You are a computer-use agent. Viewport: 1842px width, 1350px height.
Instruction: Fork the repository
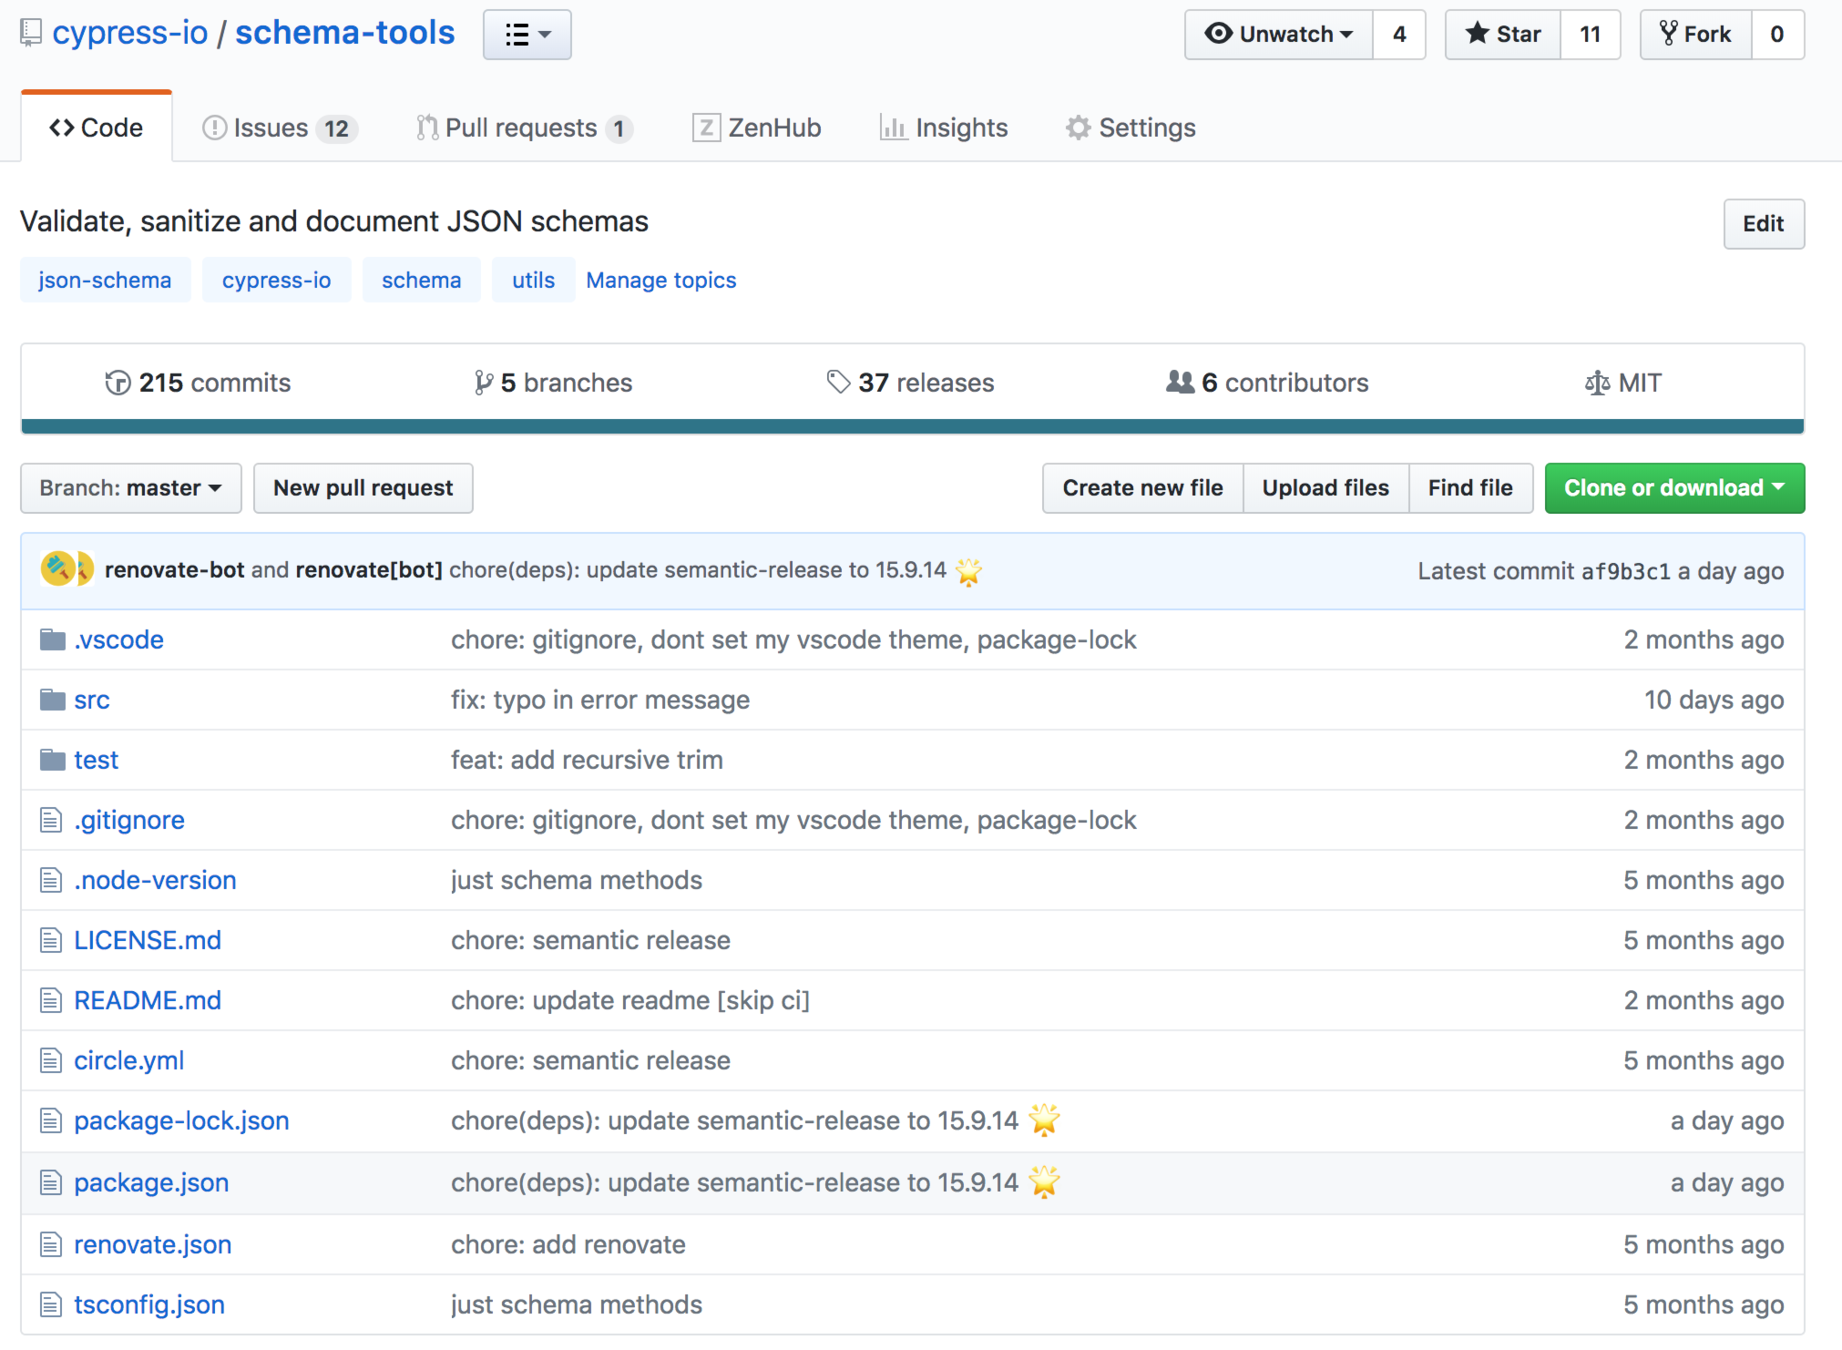click(x=1696, y=35)
